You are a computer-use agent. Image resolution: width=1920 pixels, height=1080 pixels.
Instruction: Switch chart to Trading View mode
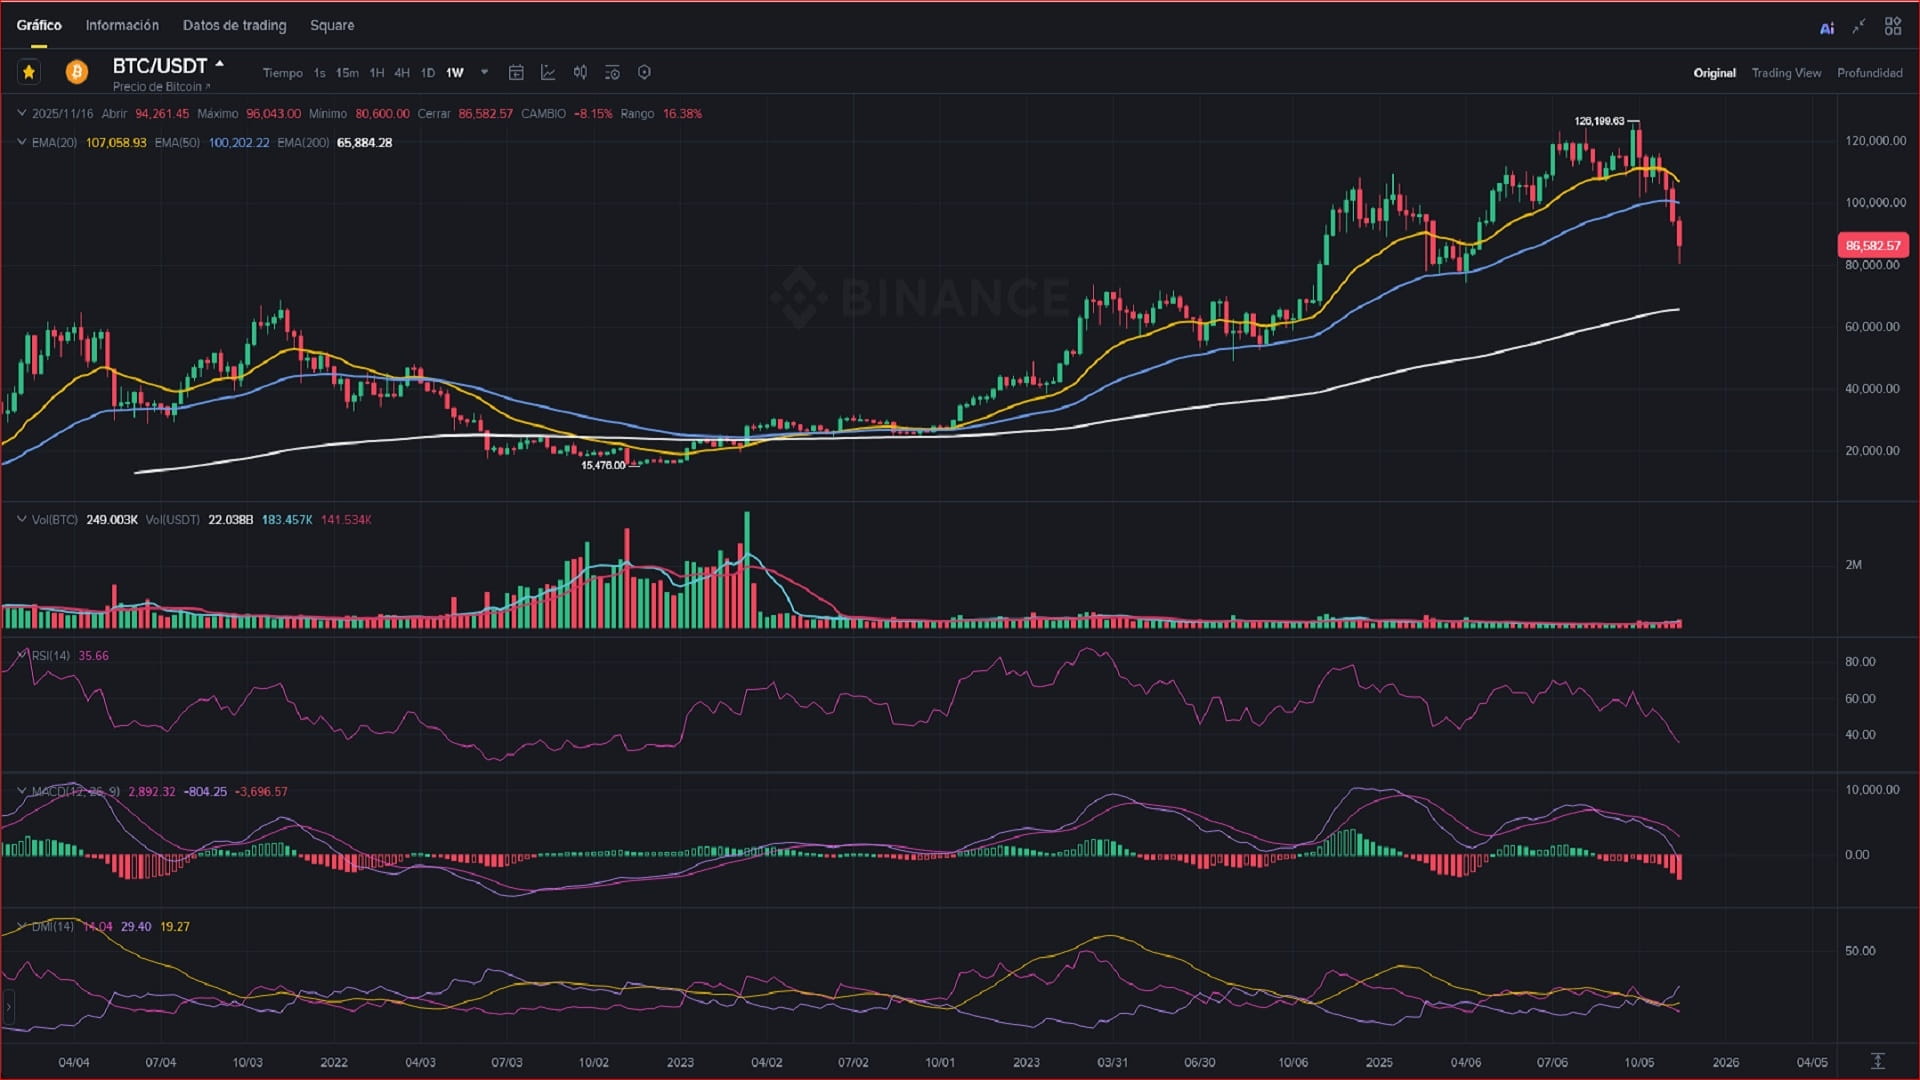[x=1786, y=73]
